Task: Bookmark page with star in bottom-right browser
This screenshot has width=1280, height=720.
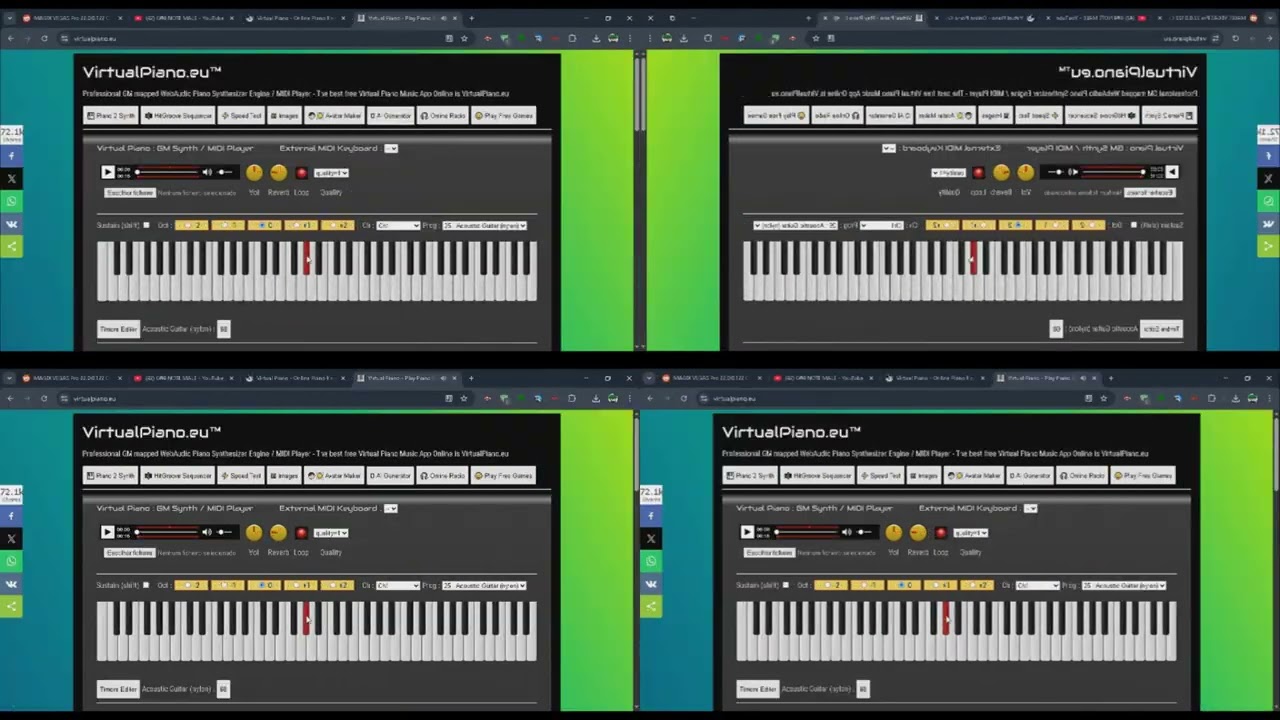Action: [1104, 398]
